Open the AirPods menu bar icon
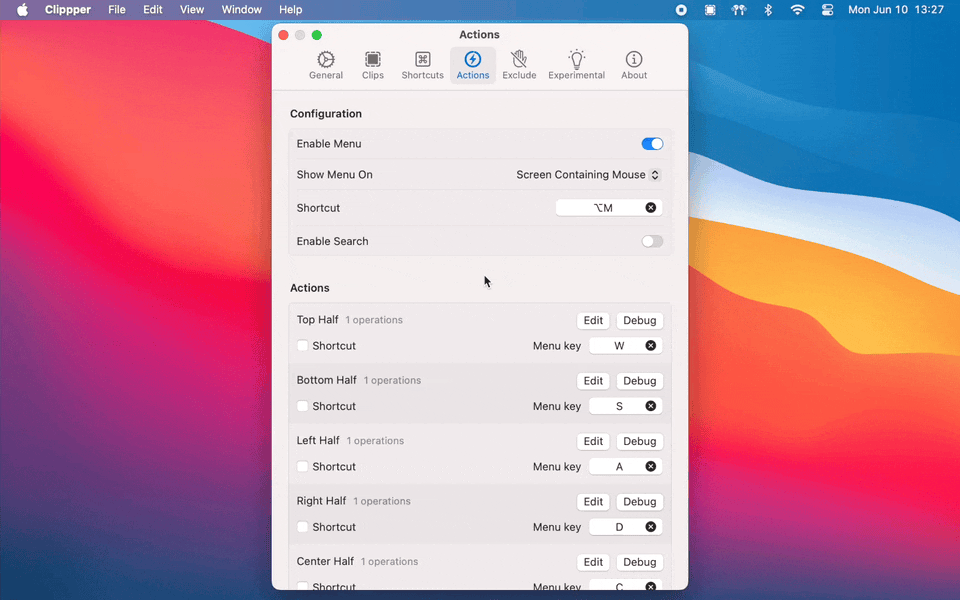960x600 pixels. (739, 10)
